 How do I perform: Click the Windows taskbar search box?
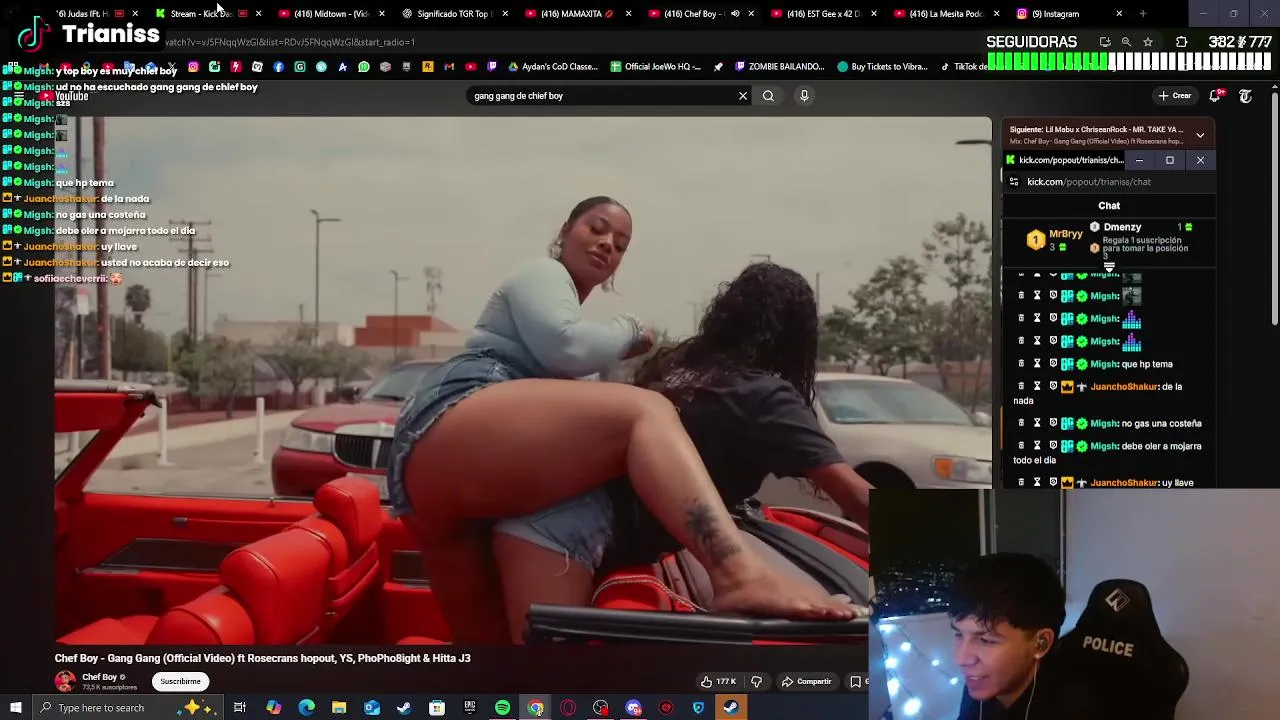click(128, 708)
